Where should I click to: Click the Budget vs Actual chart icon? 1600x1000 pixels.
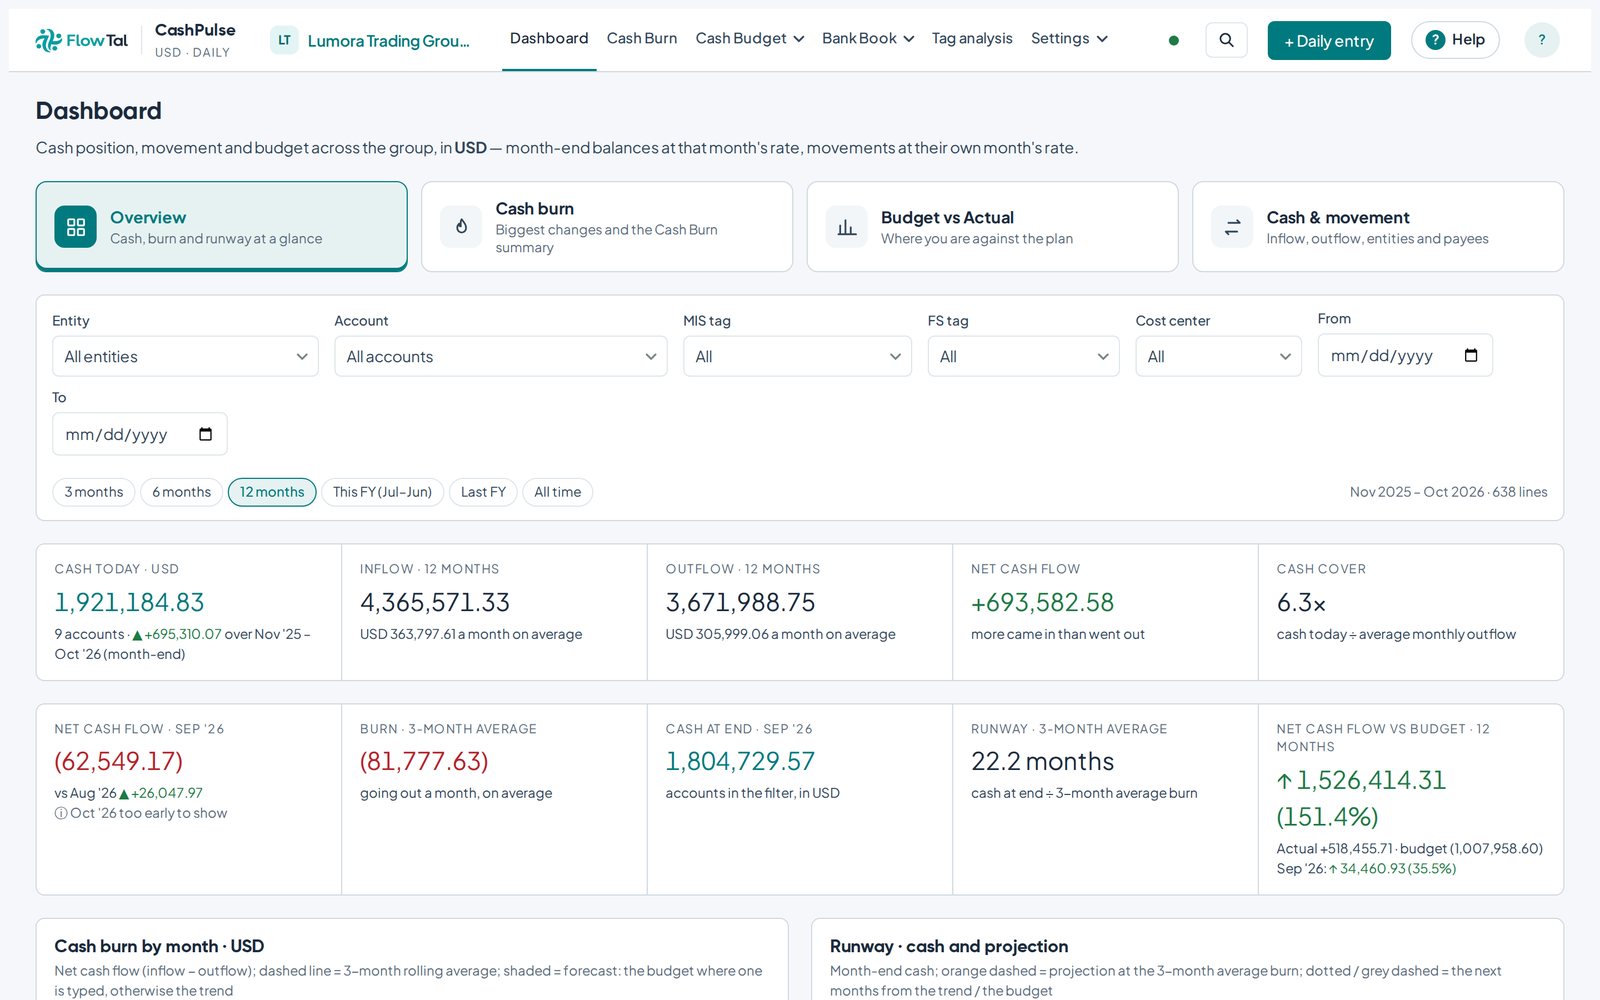pos(846,227)
